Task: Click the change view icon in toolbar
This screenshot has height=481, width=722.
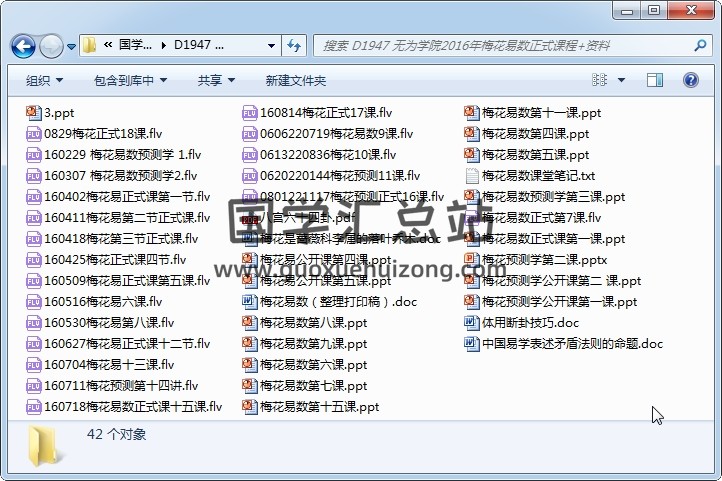Action: tap(600, 80)
